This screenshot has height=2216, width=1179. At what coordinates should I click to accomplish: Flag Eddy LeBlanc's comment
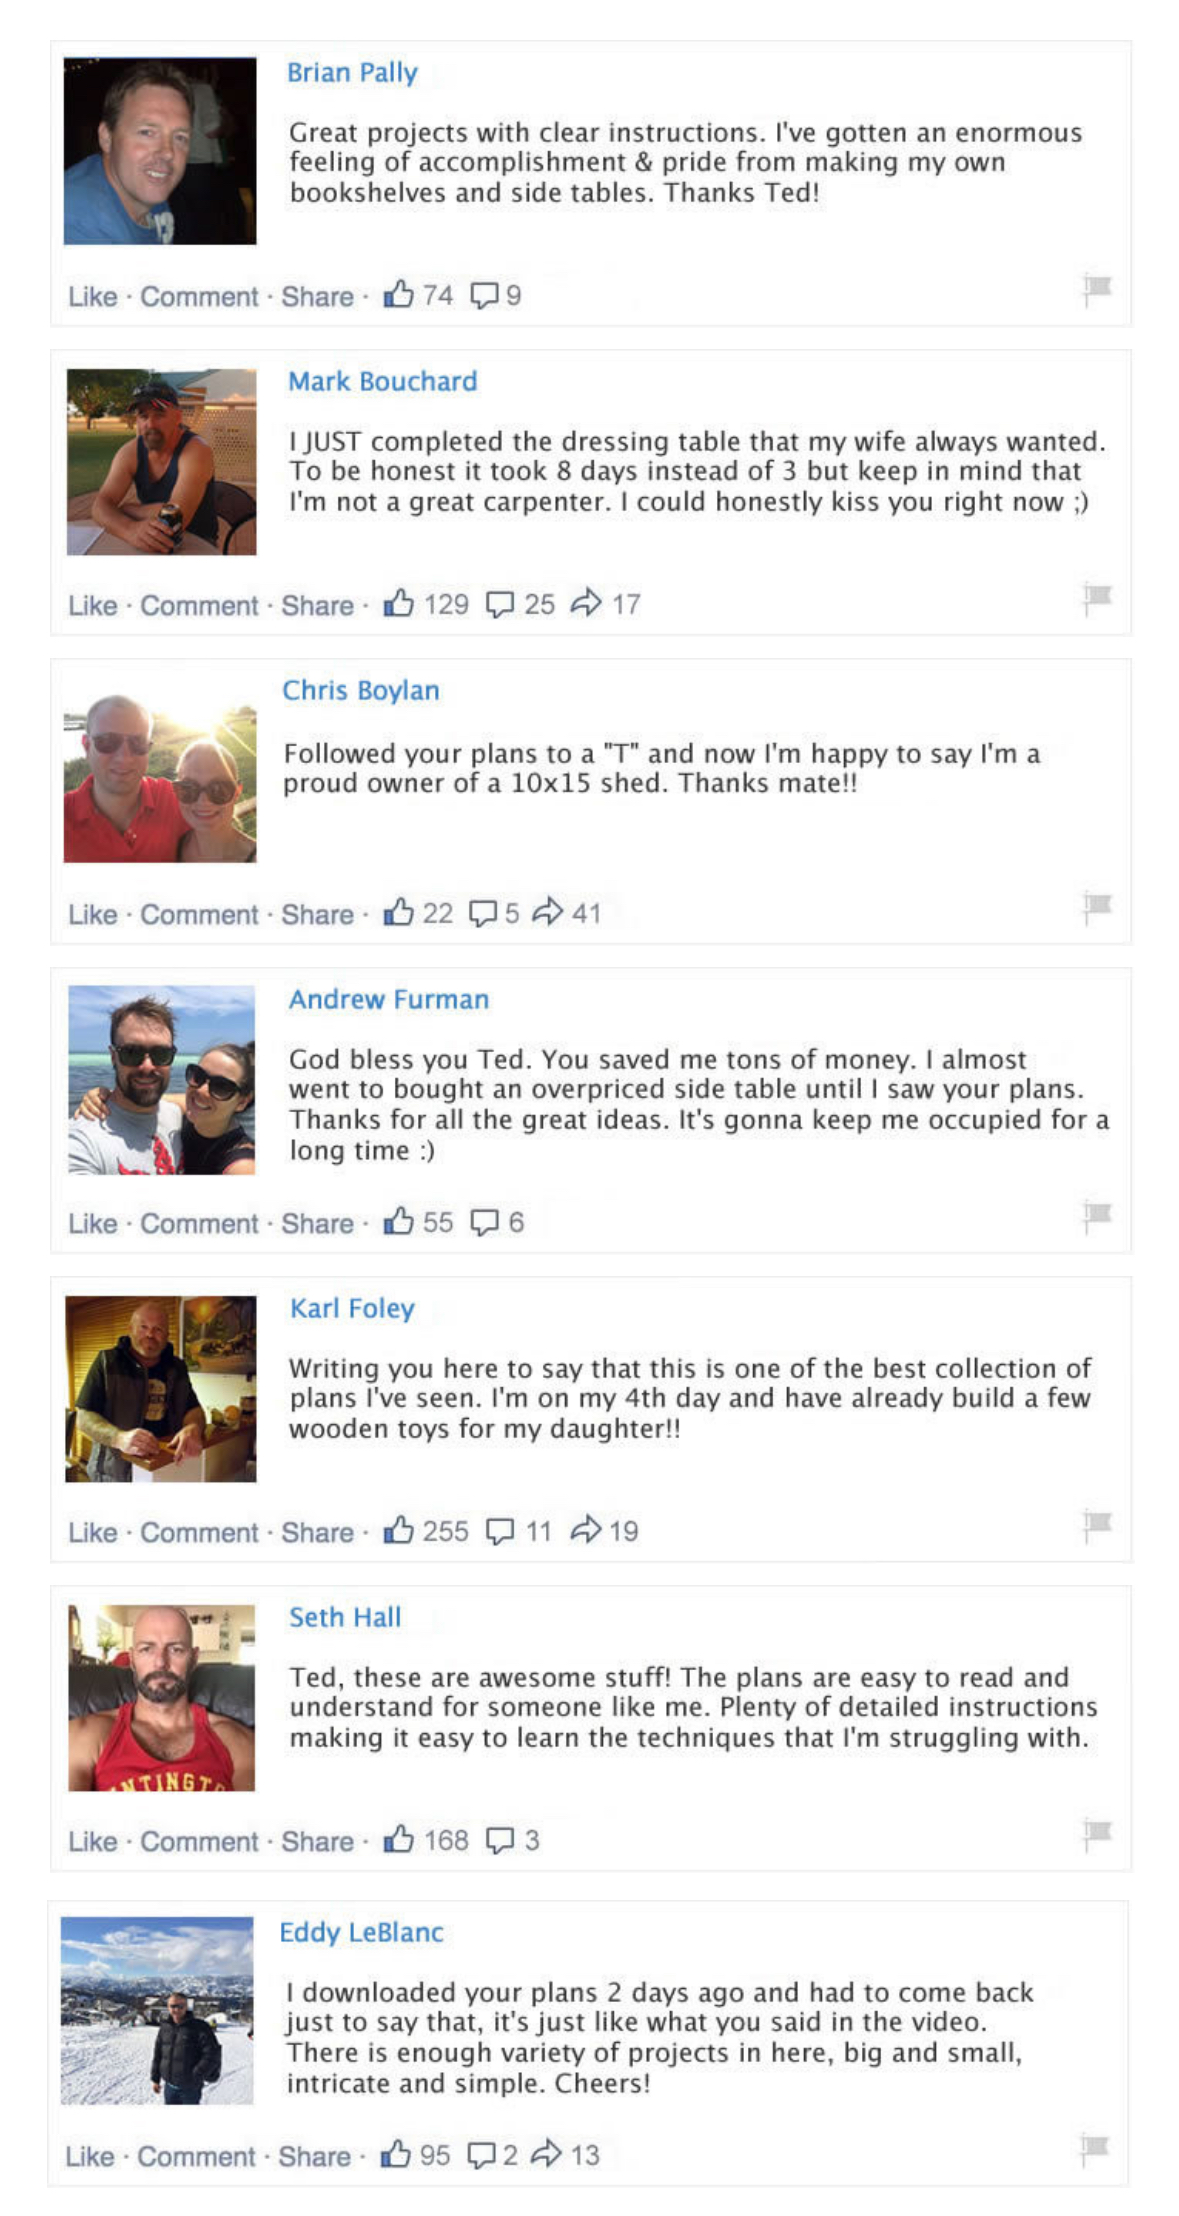(x=1094, y=2148)
